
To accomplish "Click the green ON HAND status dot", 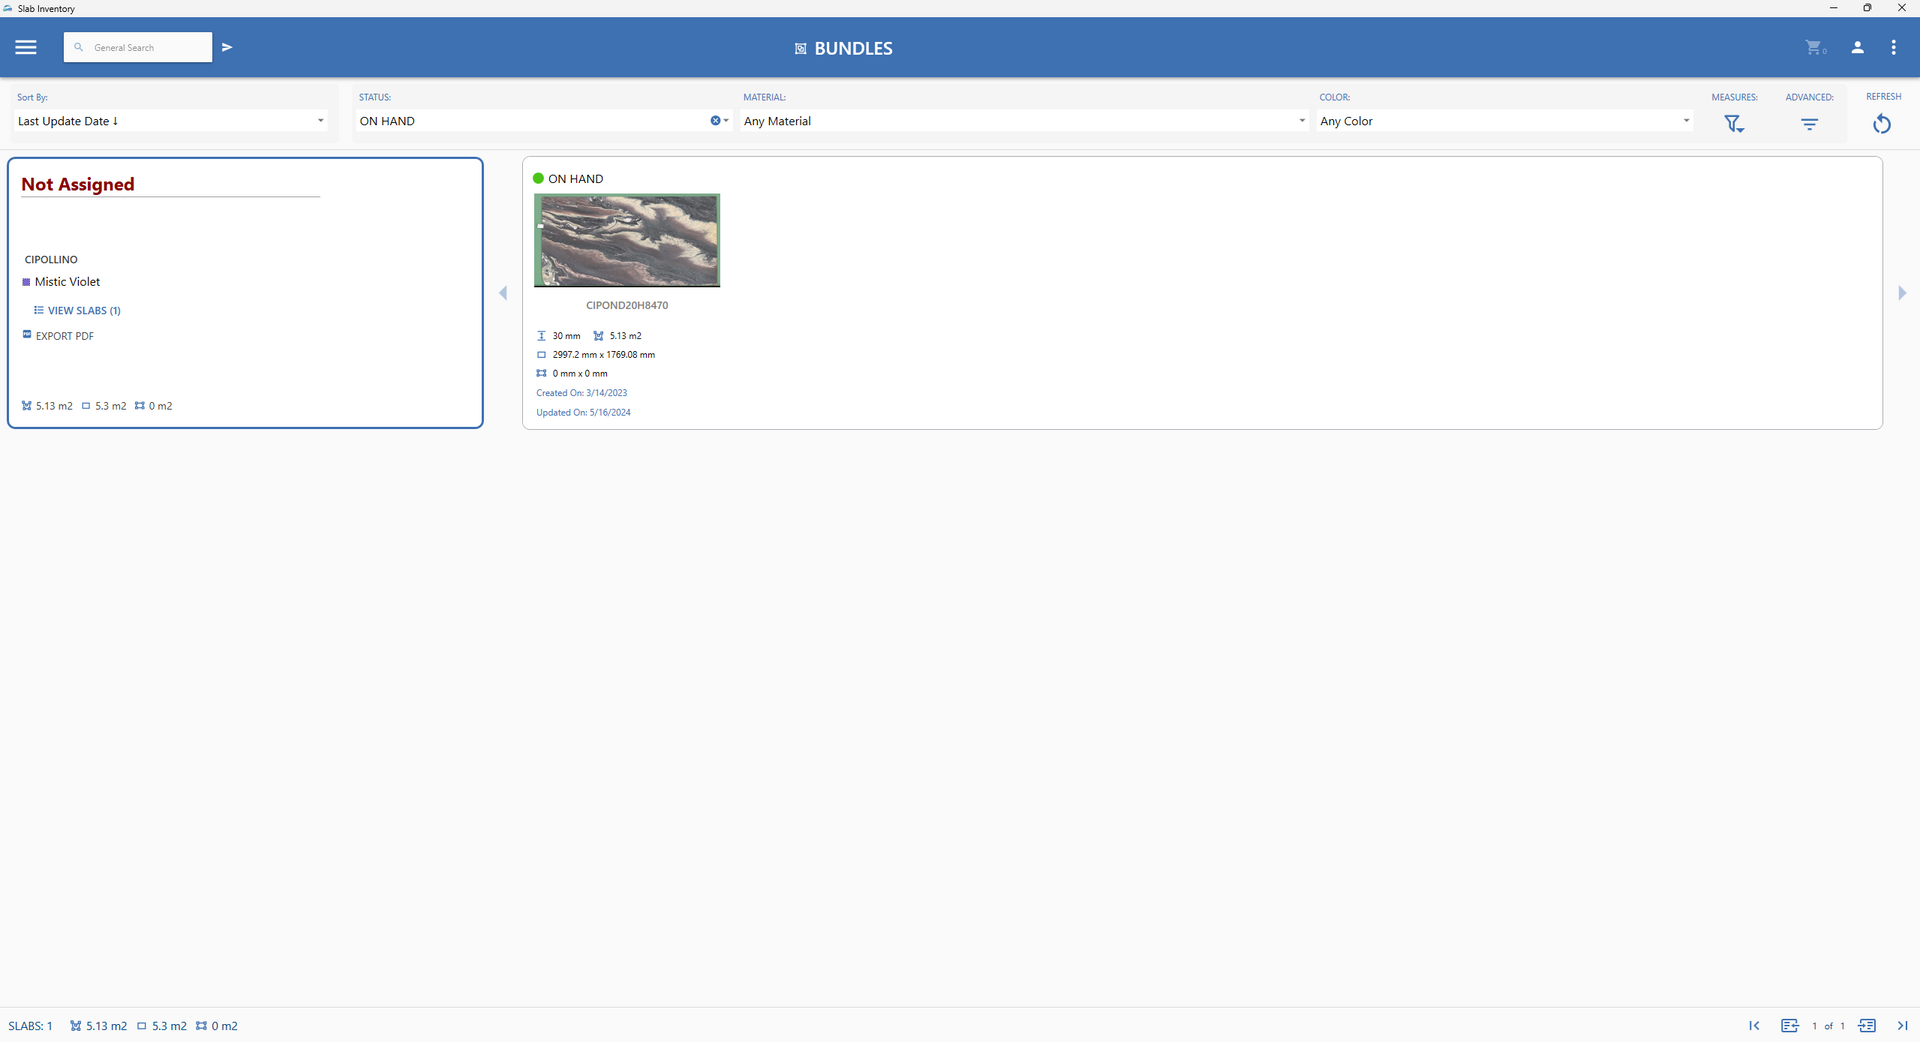I will point(538,179).
